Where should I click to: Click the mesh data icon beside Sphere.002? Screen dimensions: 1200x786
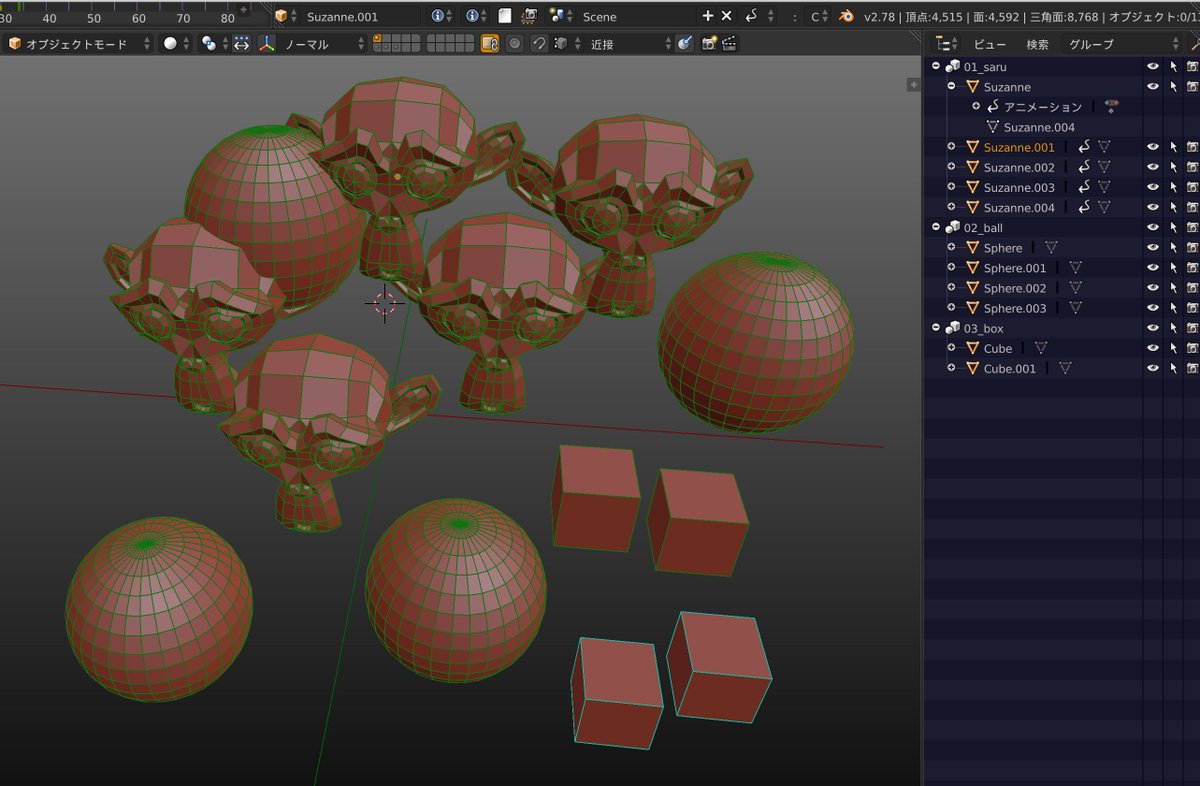[1075, 288]
